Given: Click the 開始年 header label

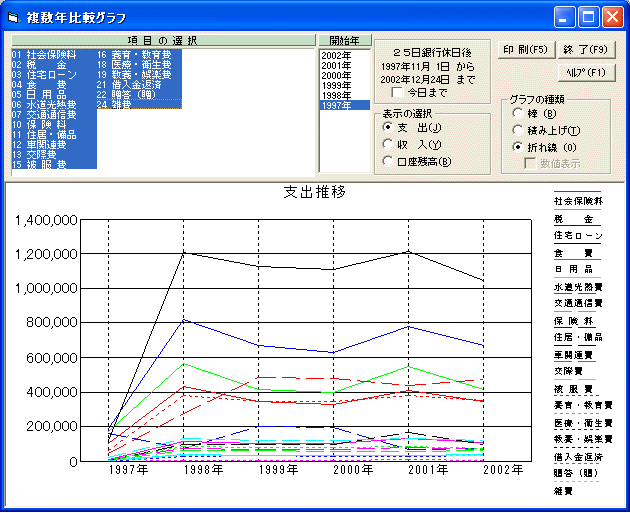Looking at the screenshot, I should click(x=344, y=40).
